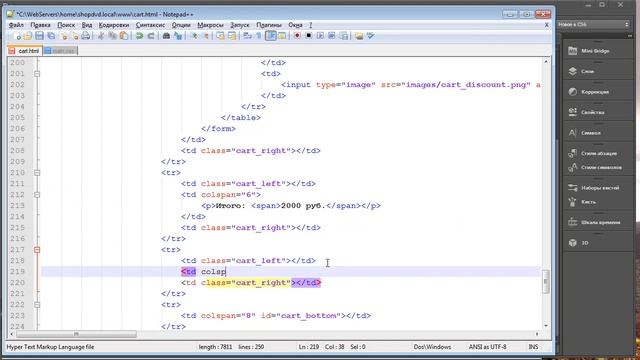Click the Copy toolbar icon
Viewport: 640px width, 360px height.
pyautogui.click(x=112, y=36)
